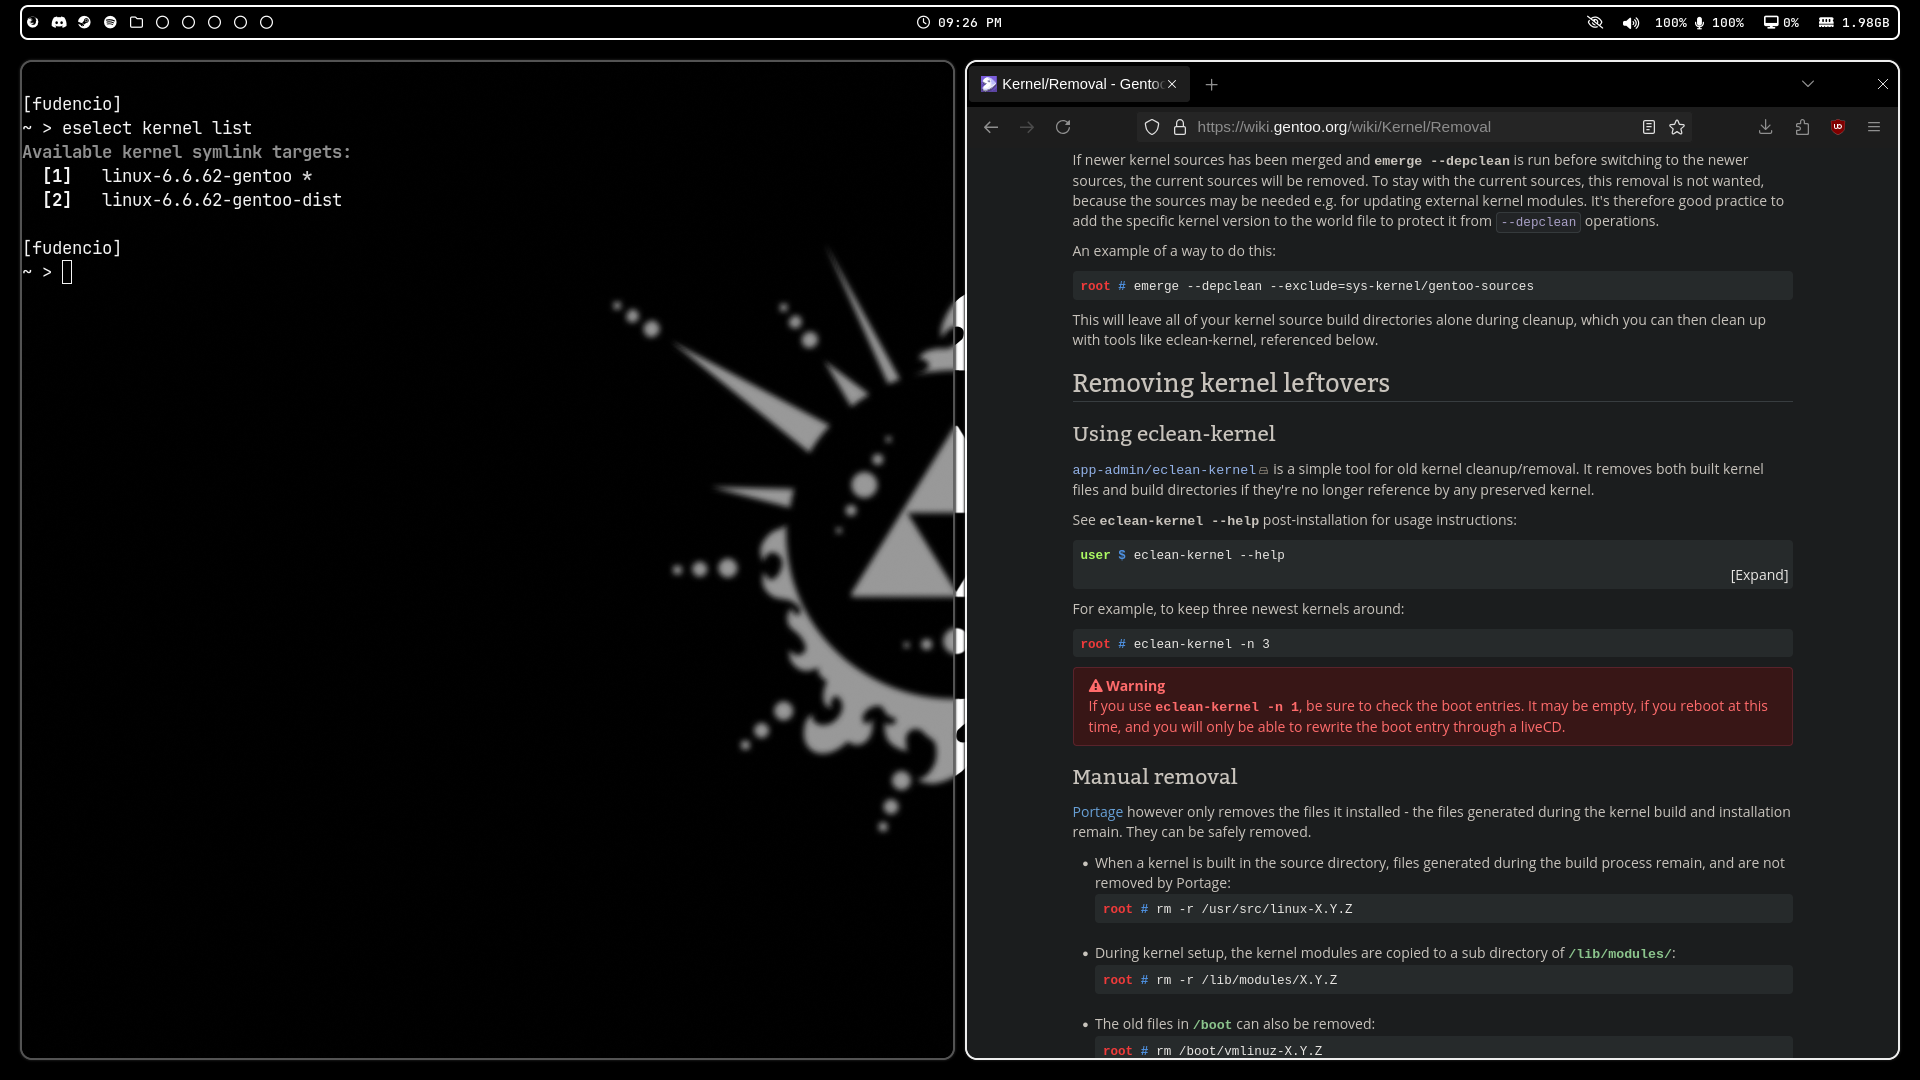Toggle the screen privacy eye indicator
1920x1080 pixels.
tap(1595, 22)
